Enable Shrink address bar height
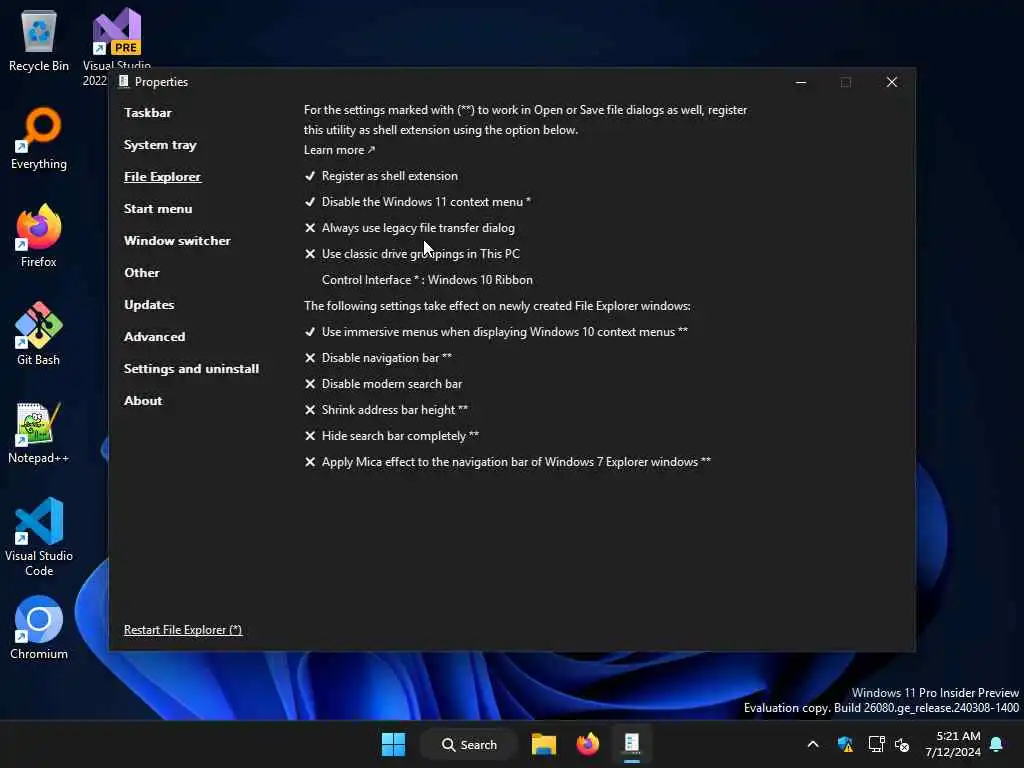The height and width of the screenshot is (768, 1024). (x=386, y=410)
